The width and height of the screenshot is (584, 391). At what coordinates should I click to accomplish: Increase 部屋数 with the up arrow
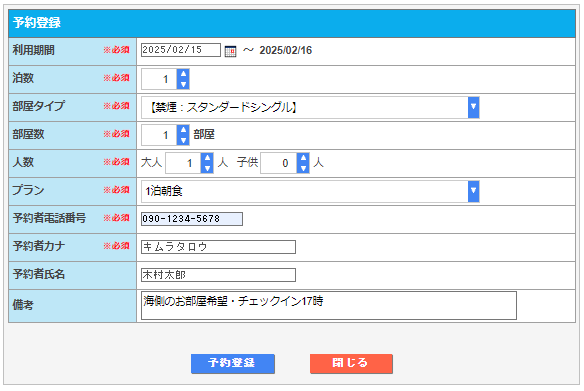(x=183, y=130)
